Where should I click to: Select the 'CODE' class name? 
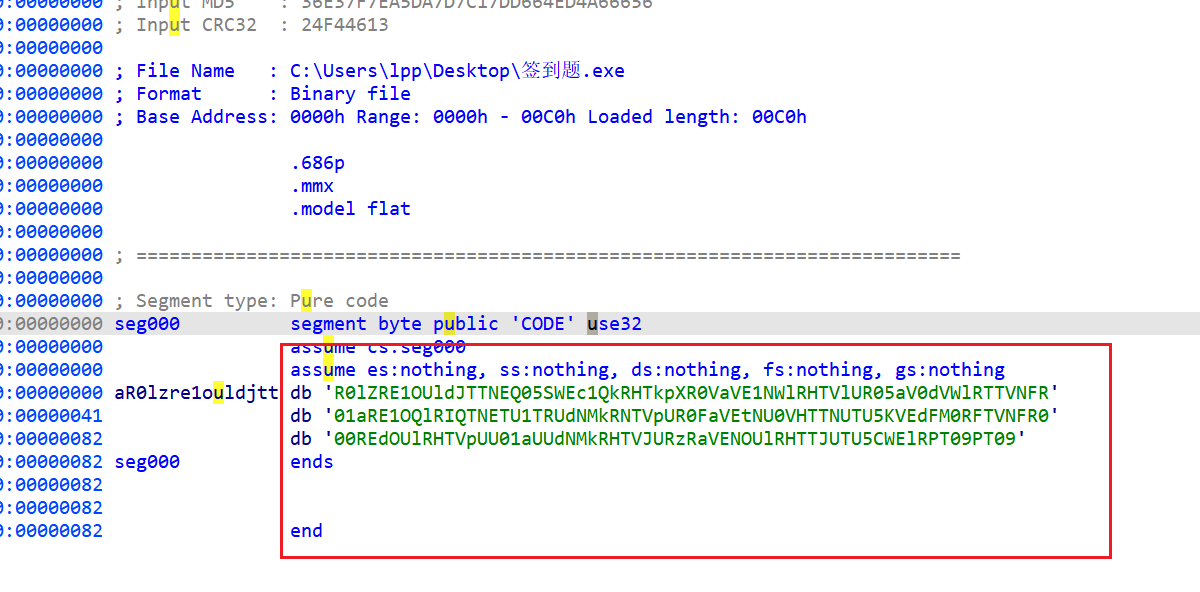point(543,323)
